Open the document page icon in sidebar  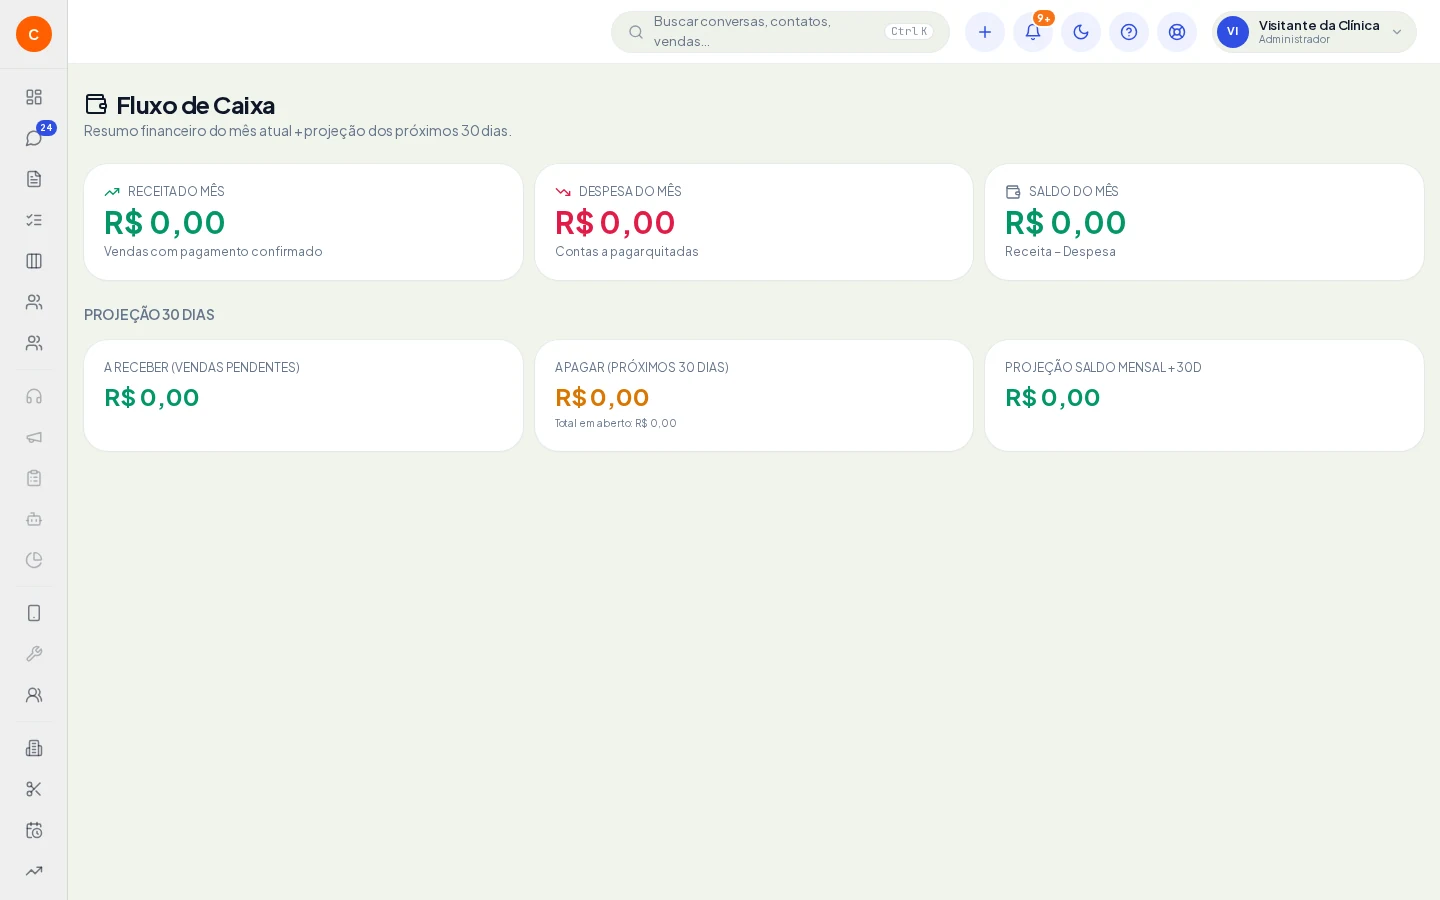(x=34, y=179)
